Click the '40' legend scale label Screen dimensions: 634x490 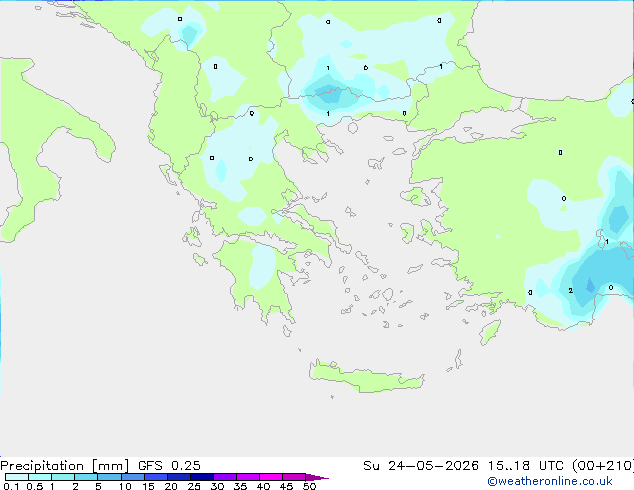pos(263,486)
